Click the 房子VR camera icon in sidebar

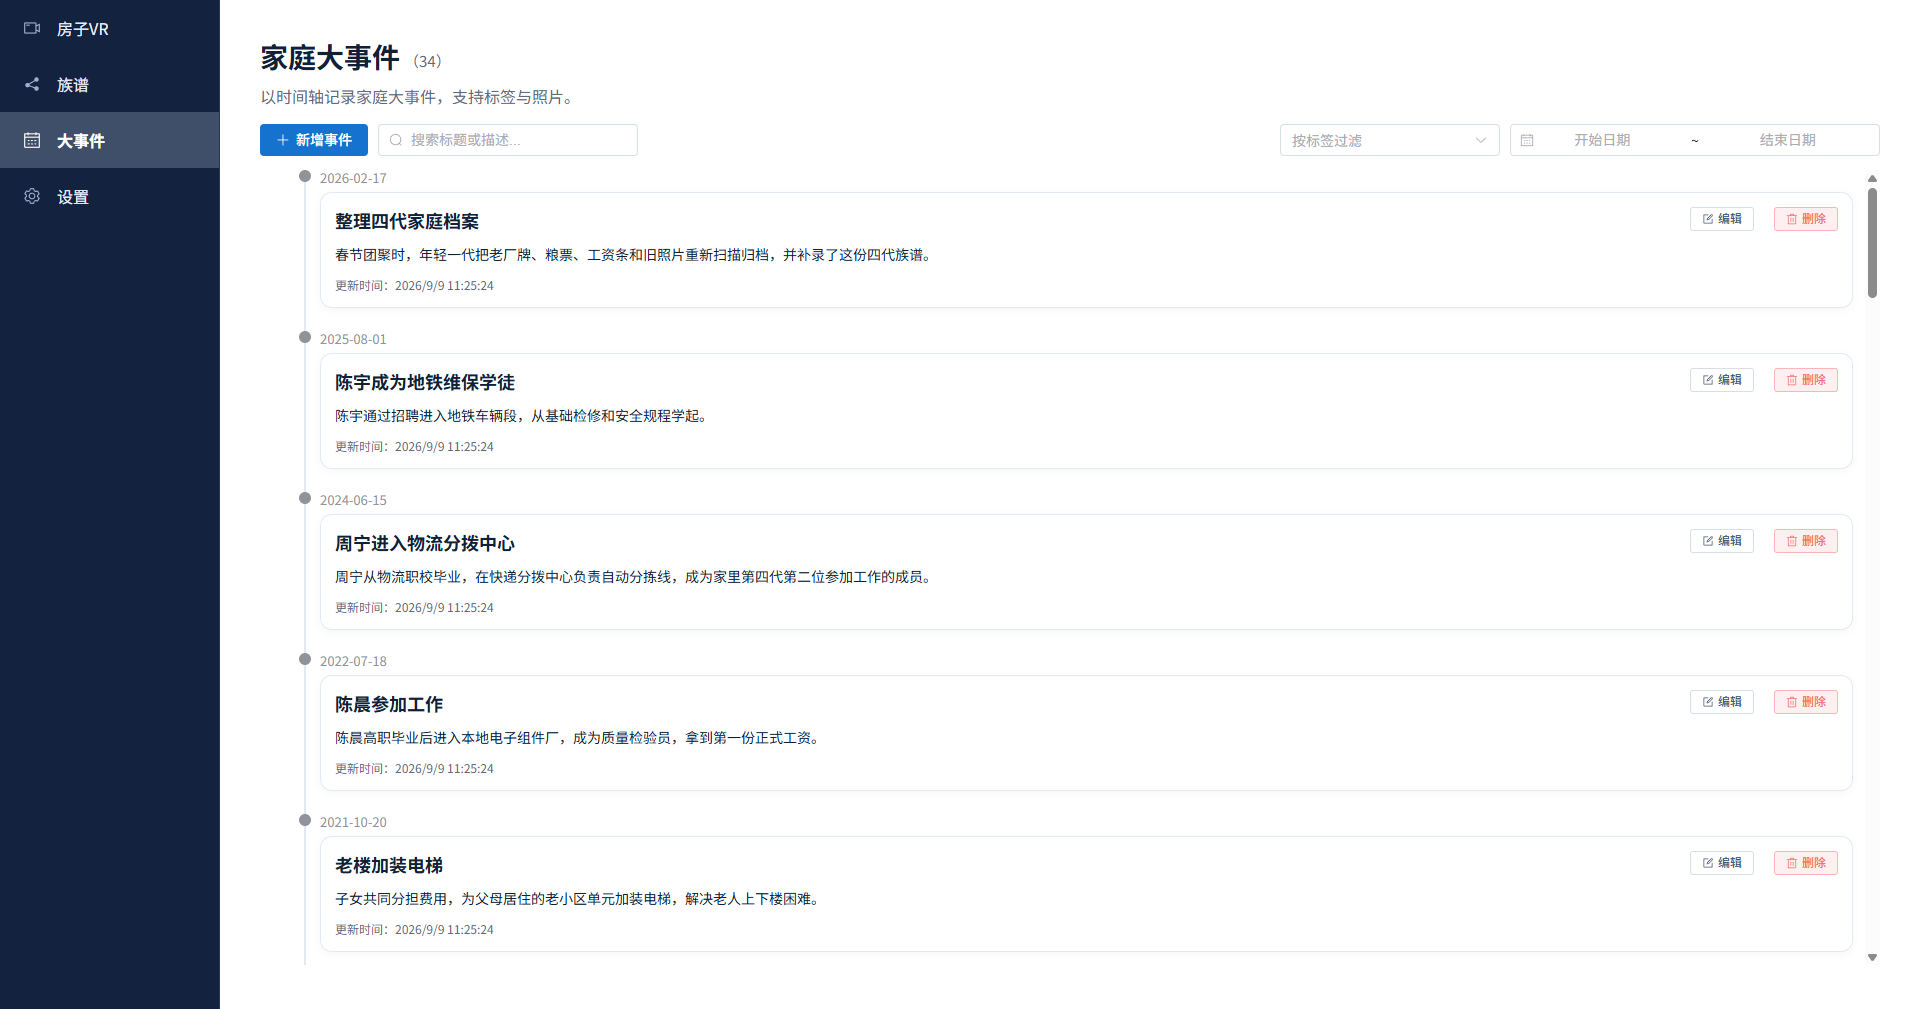tap(32, 28)
